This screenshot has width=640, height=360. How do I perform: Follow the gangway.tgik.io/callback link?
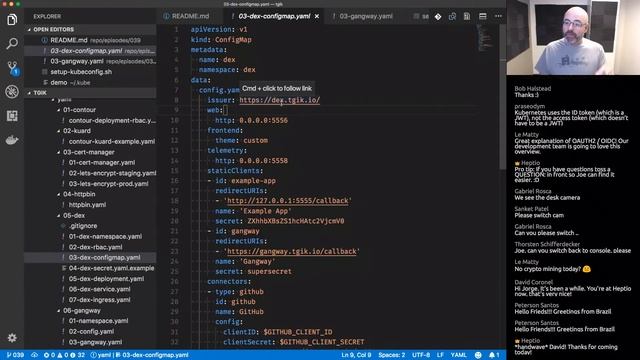pos(292,251)
